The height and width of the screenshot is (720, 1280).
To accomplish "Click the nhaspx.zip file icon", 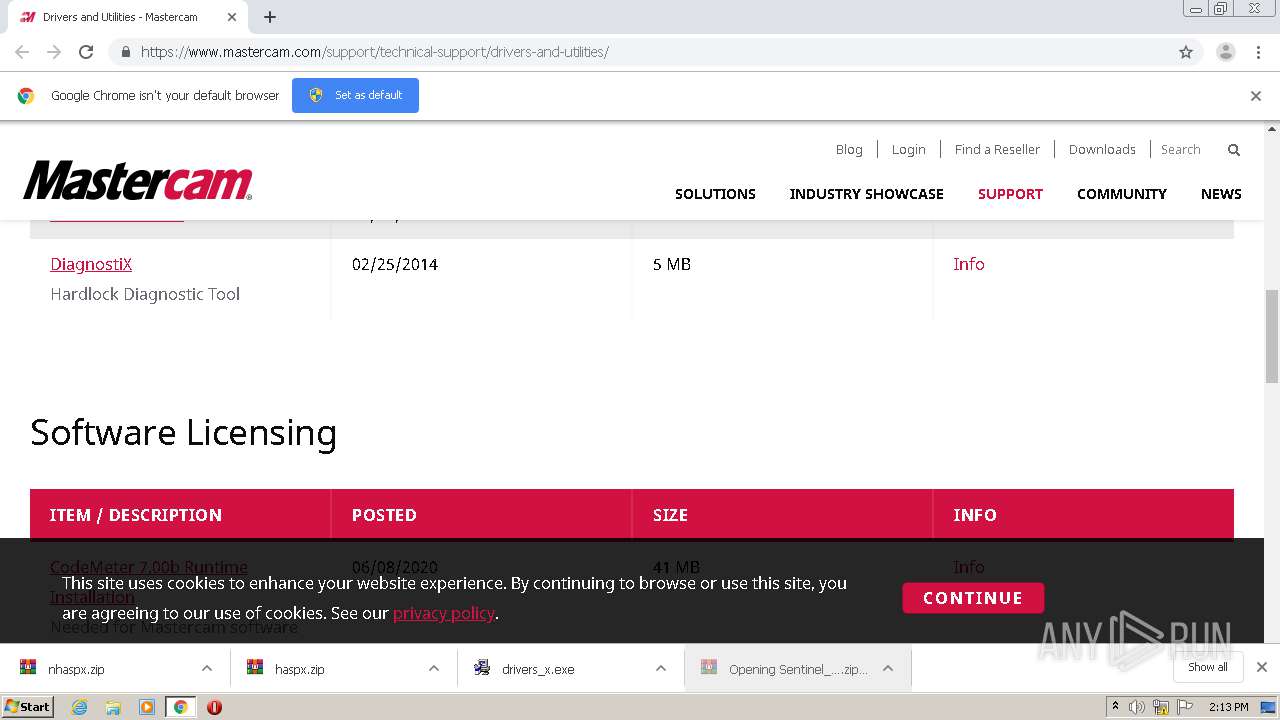I will coord(28,668).
